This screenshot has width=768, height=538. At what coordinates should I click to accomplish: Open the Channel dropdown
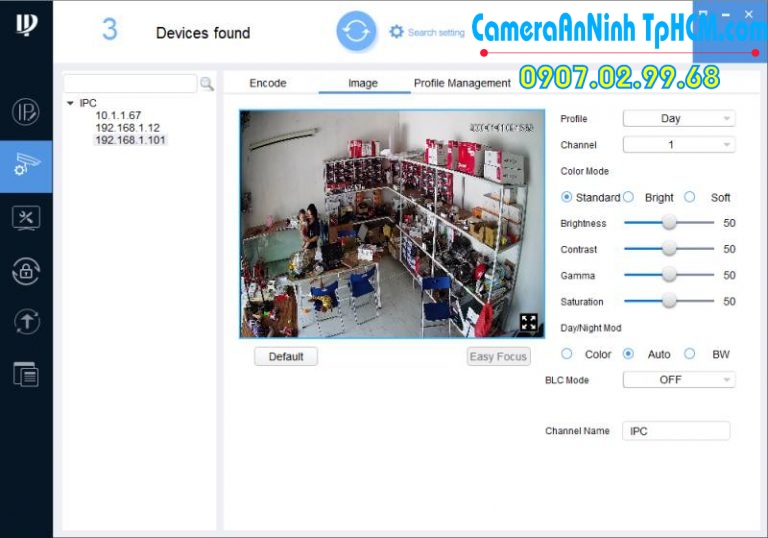tap(678, 145)
